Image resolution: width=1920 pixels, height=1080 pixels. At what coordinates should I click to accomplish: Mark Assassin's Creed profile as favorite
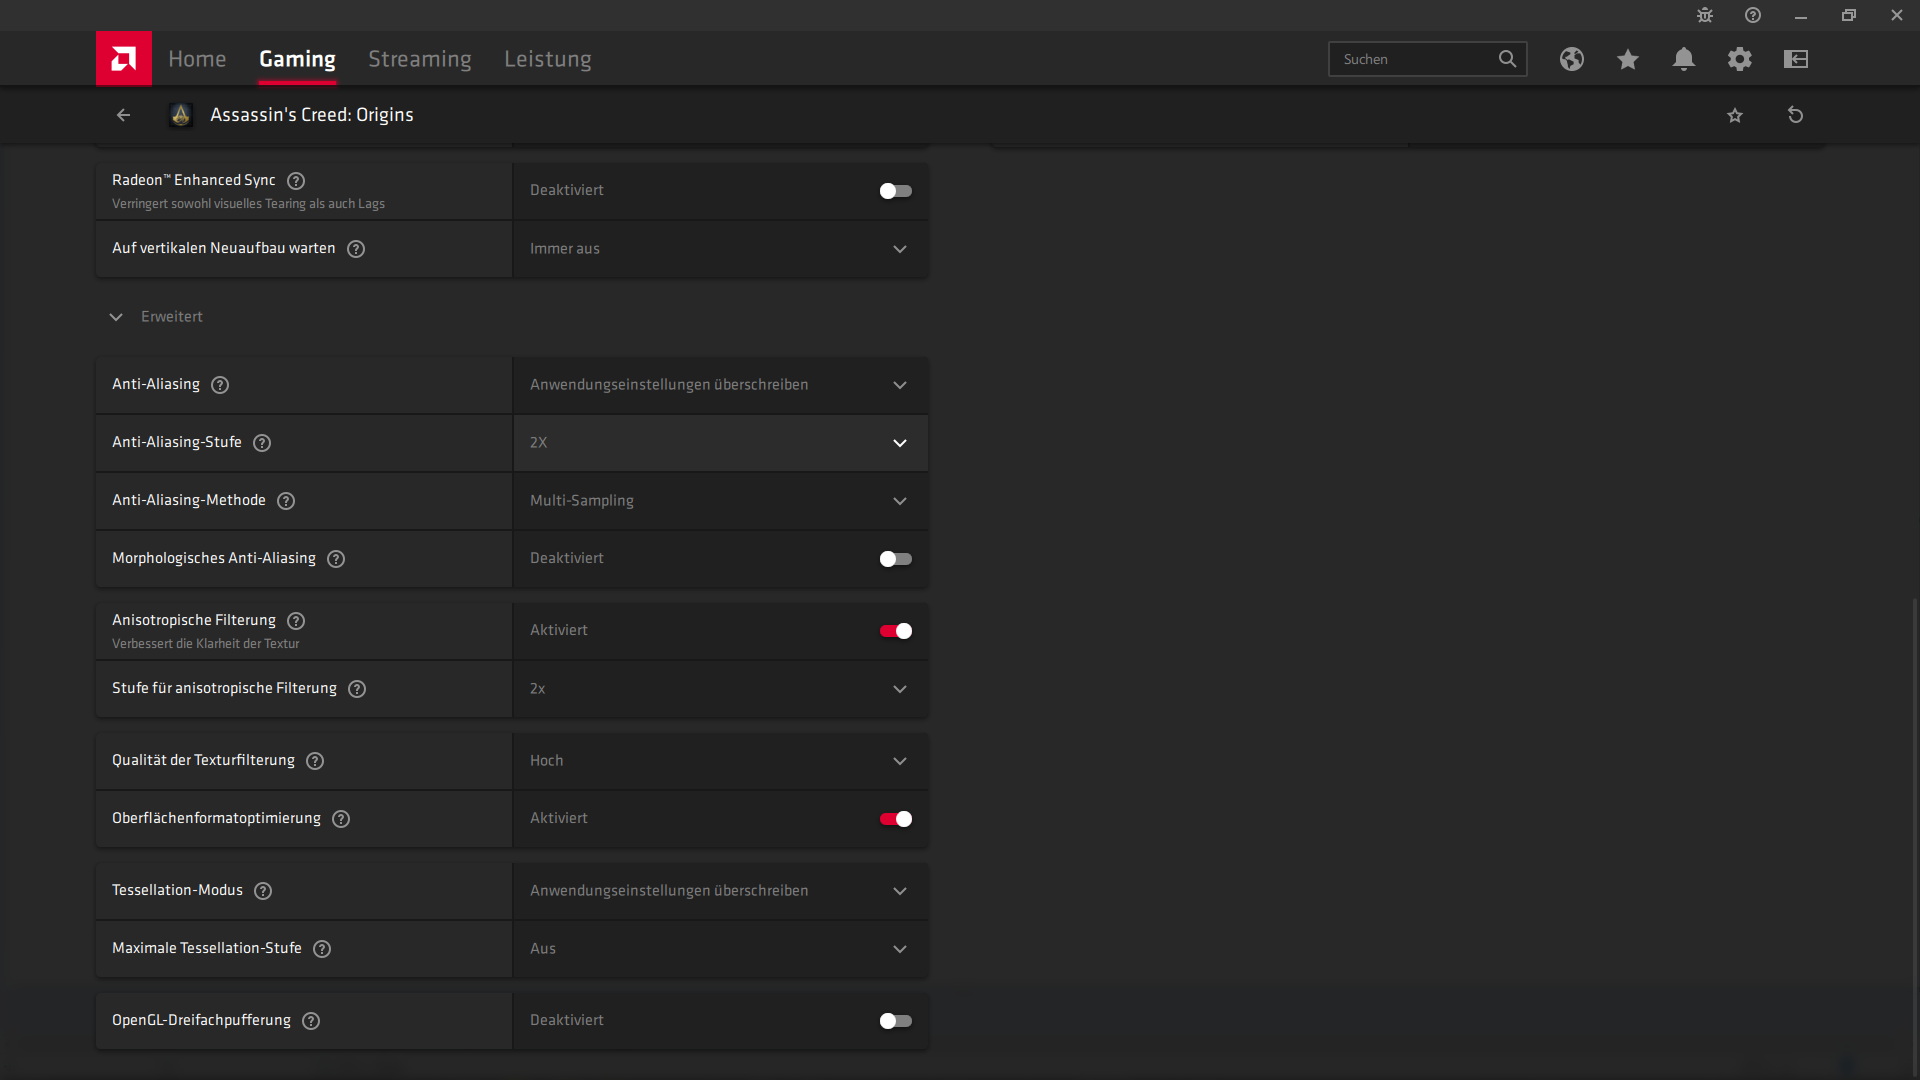pos(1734,115)
